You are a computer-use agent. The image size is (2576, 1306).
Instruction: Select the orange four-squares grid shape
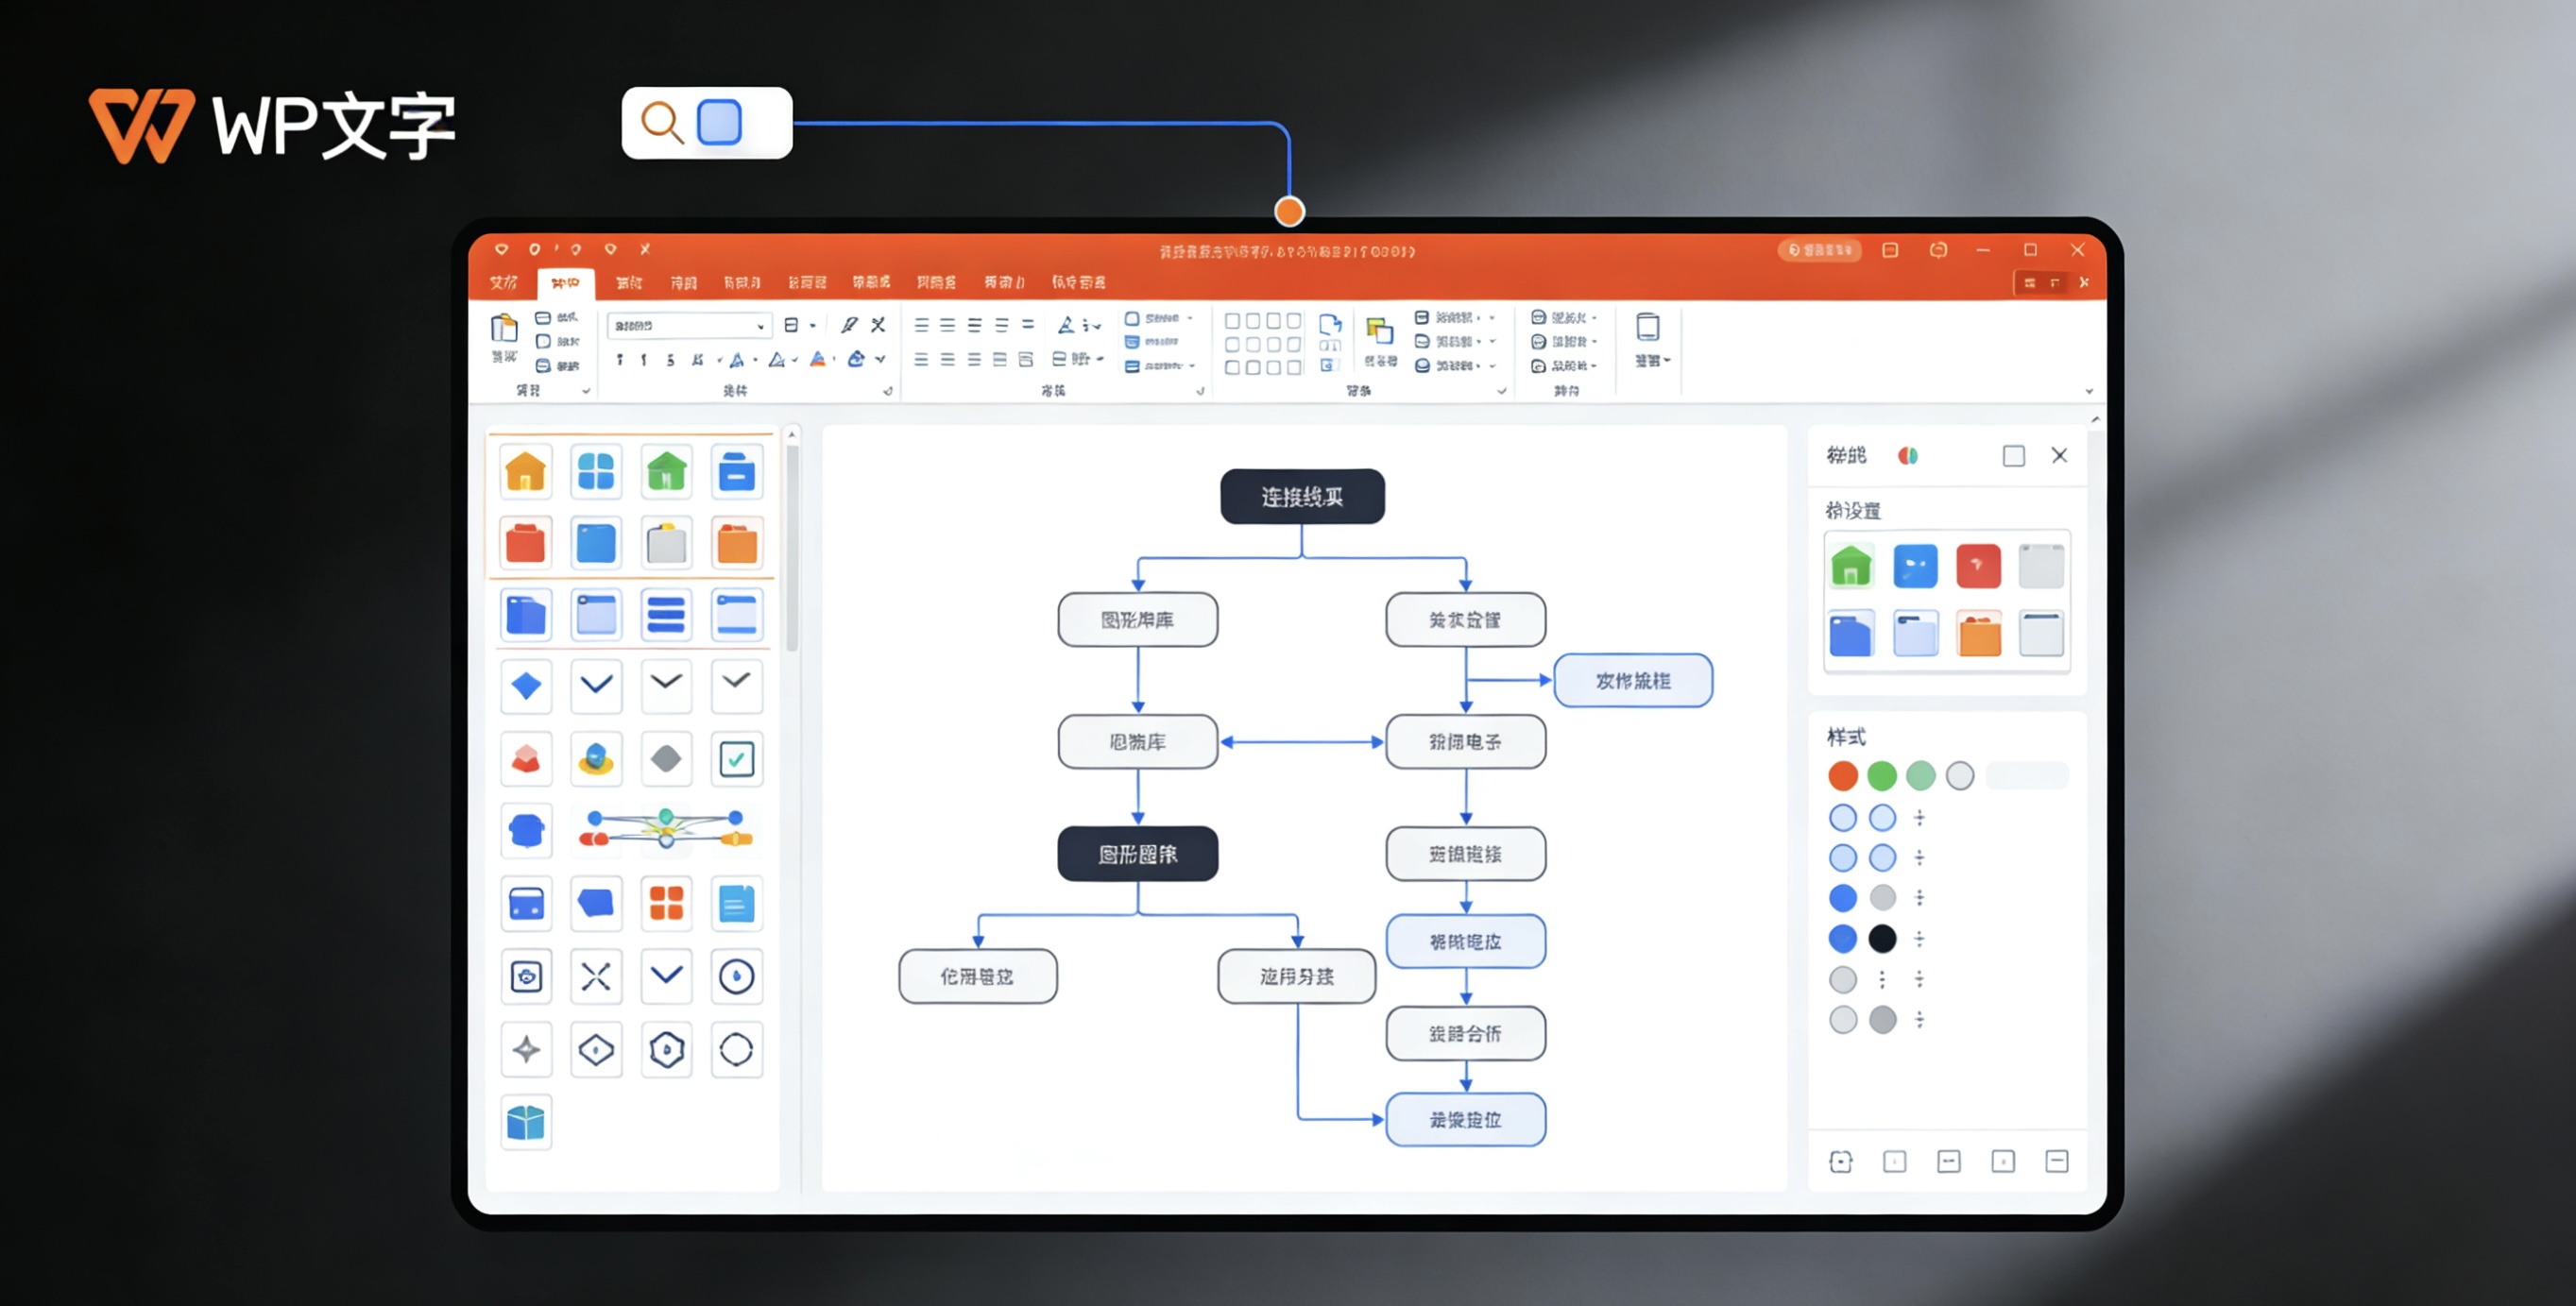pos(666,903)
